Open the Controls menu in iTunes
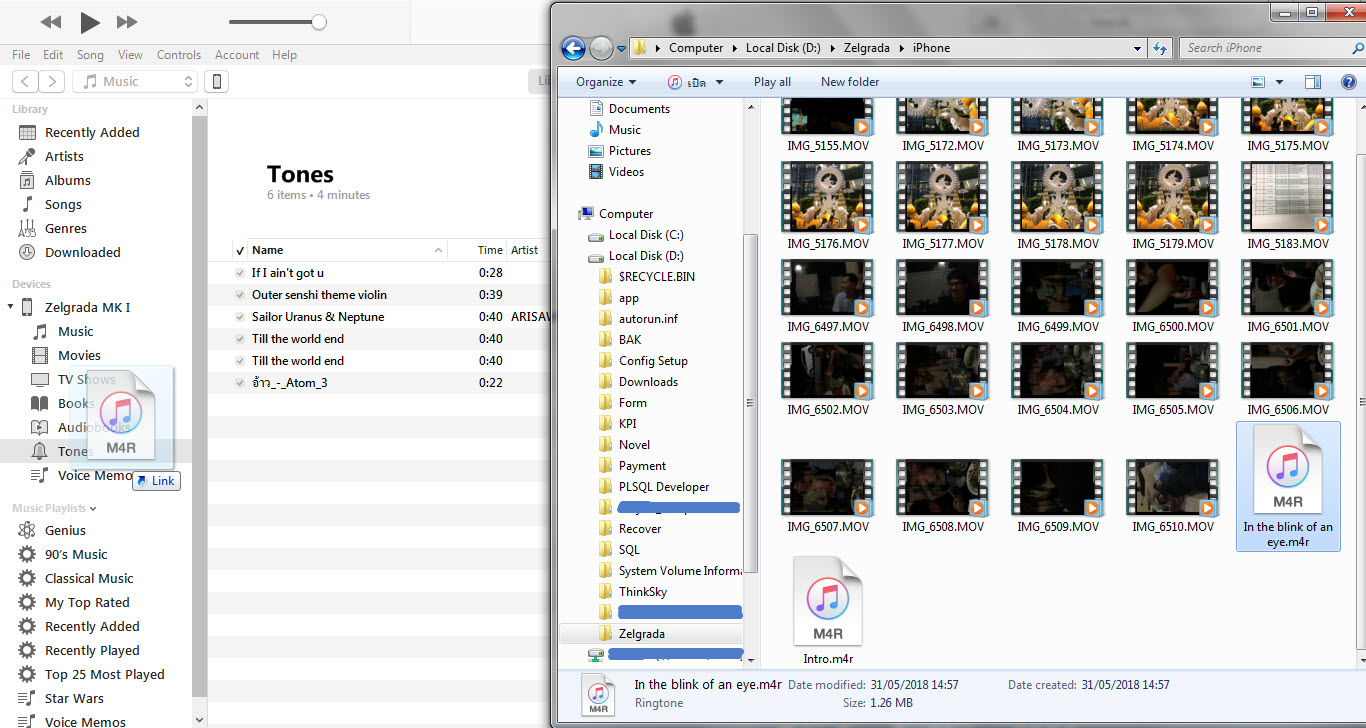This screenshot has width=1366, height=728. (x=179, y=55)
